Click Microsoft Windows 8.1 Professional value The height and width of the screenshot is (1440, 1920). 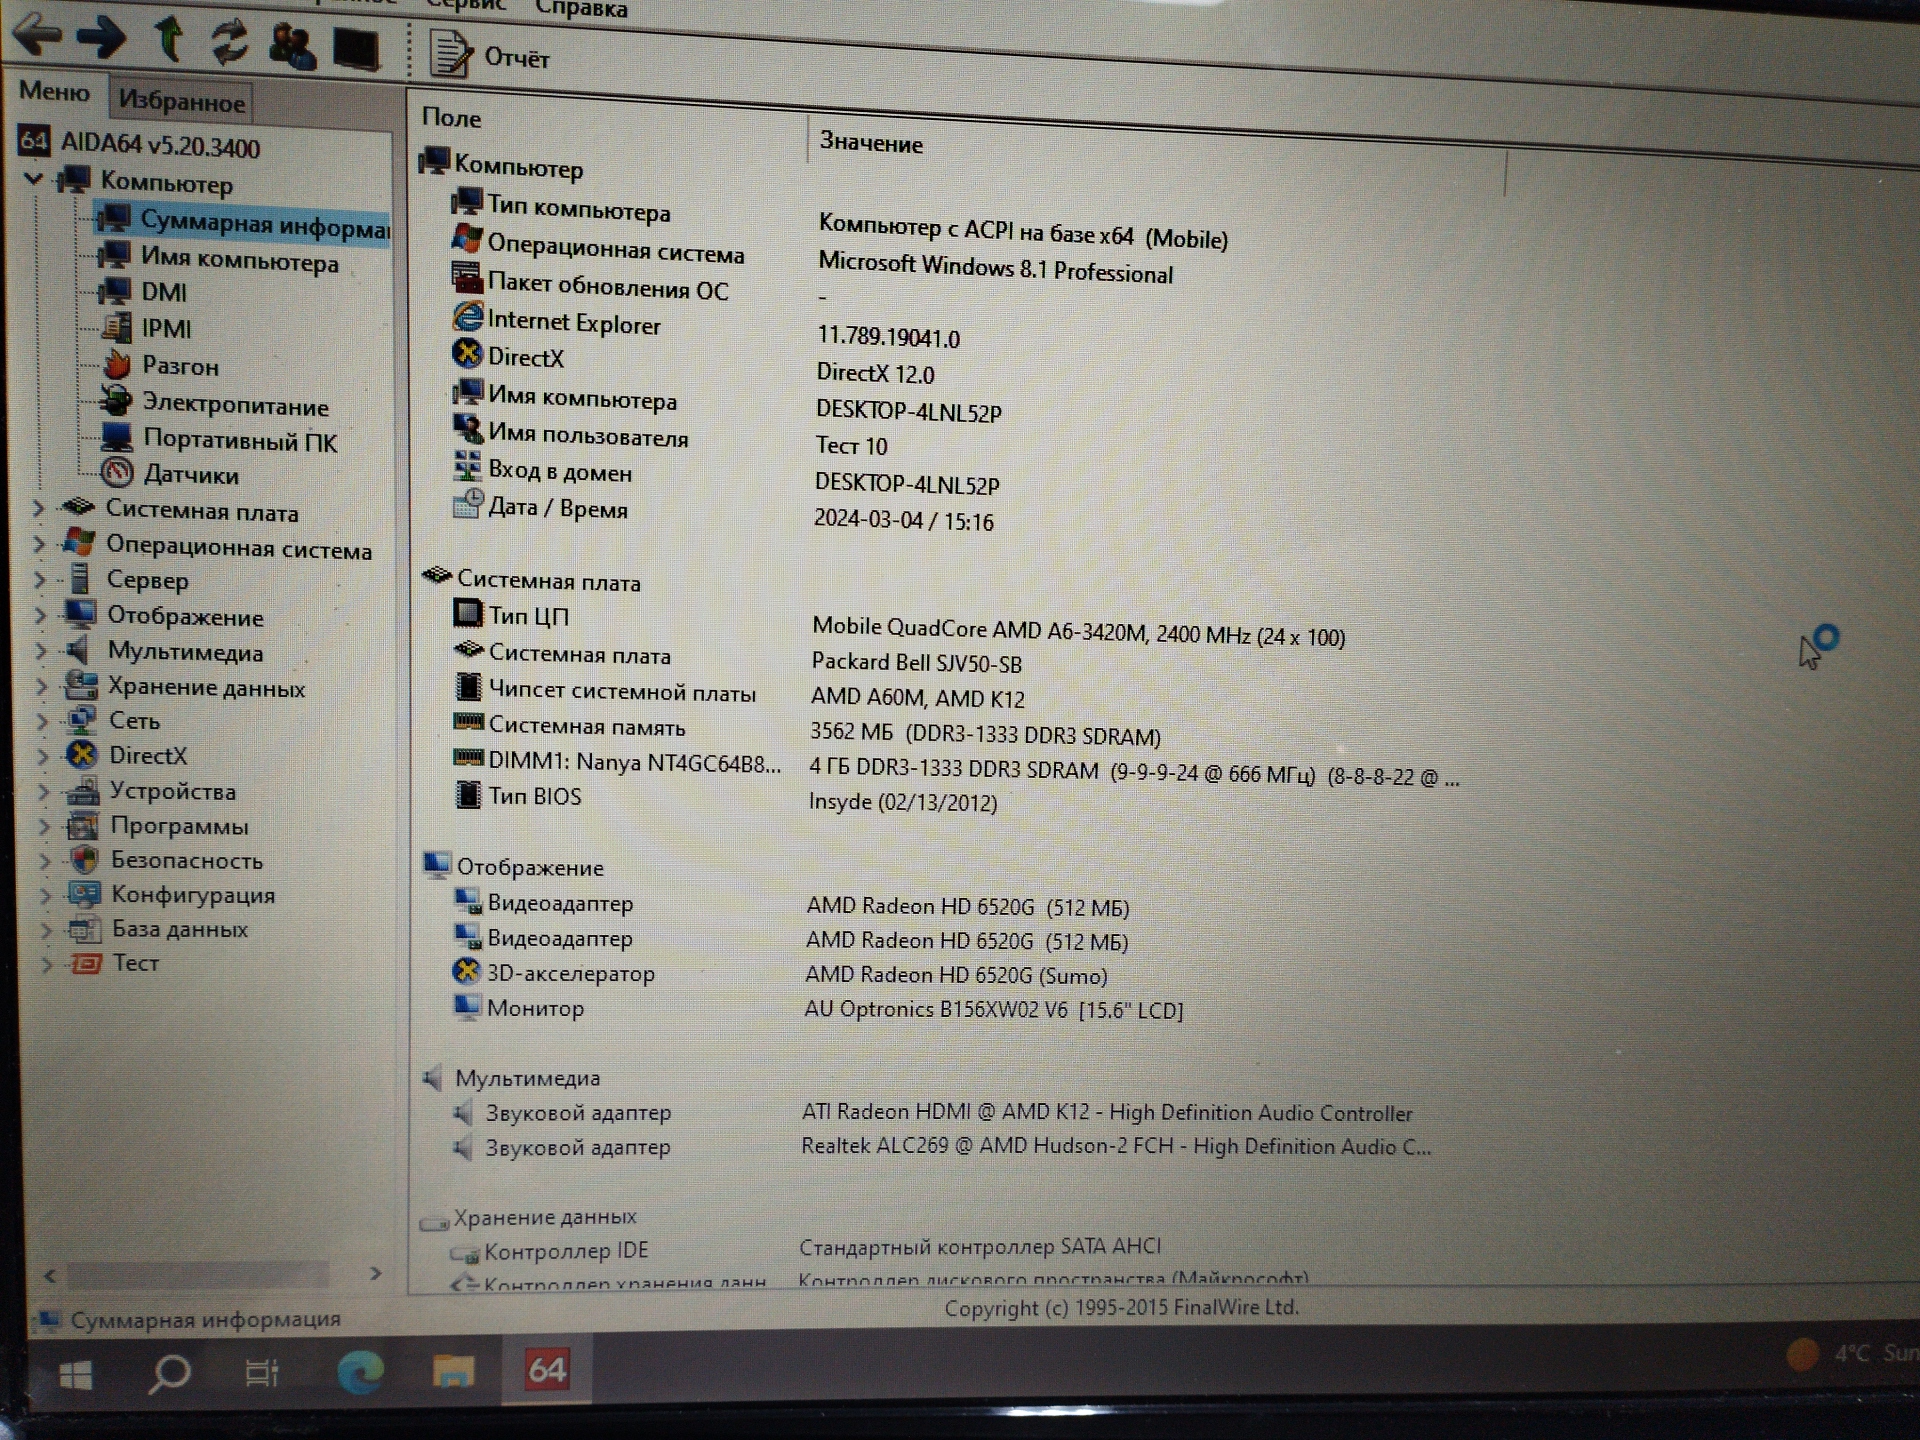pyautogui.click(x=995, y=269)
